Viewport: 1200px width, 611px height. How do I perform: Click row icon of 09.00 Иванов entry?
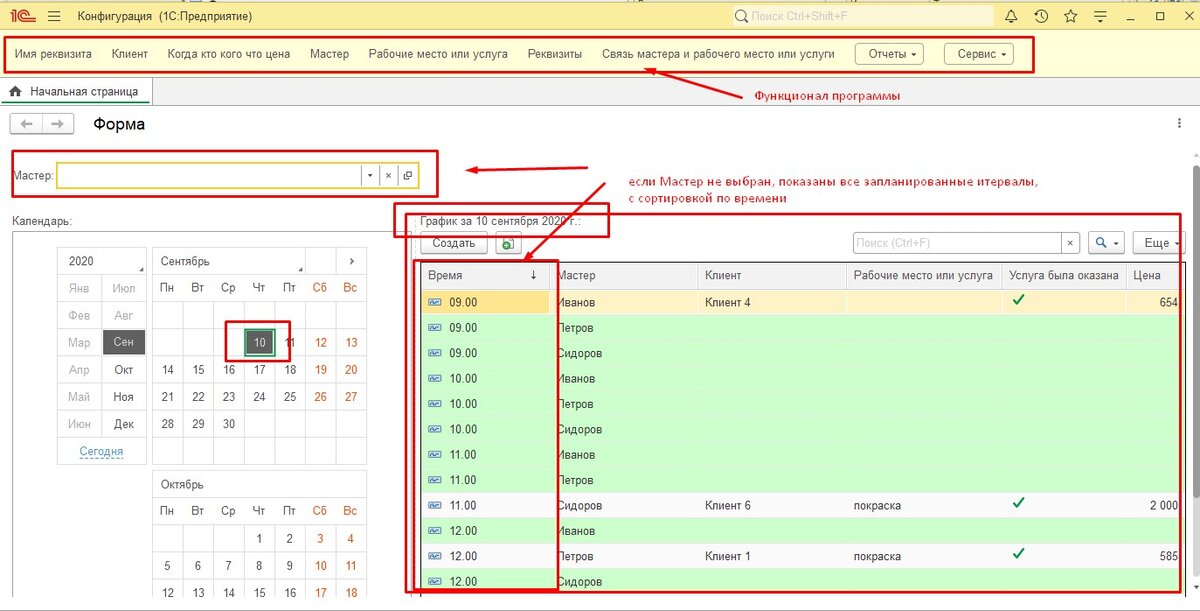(x=434, y=302)
